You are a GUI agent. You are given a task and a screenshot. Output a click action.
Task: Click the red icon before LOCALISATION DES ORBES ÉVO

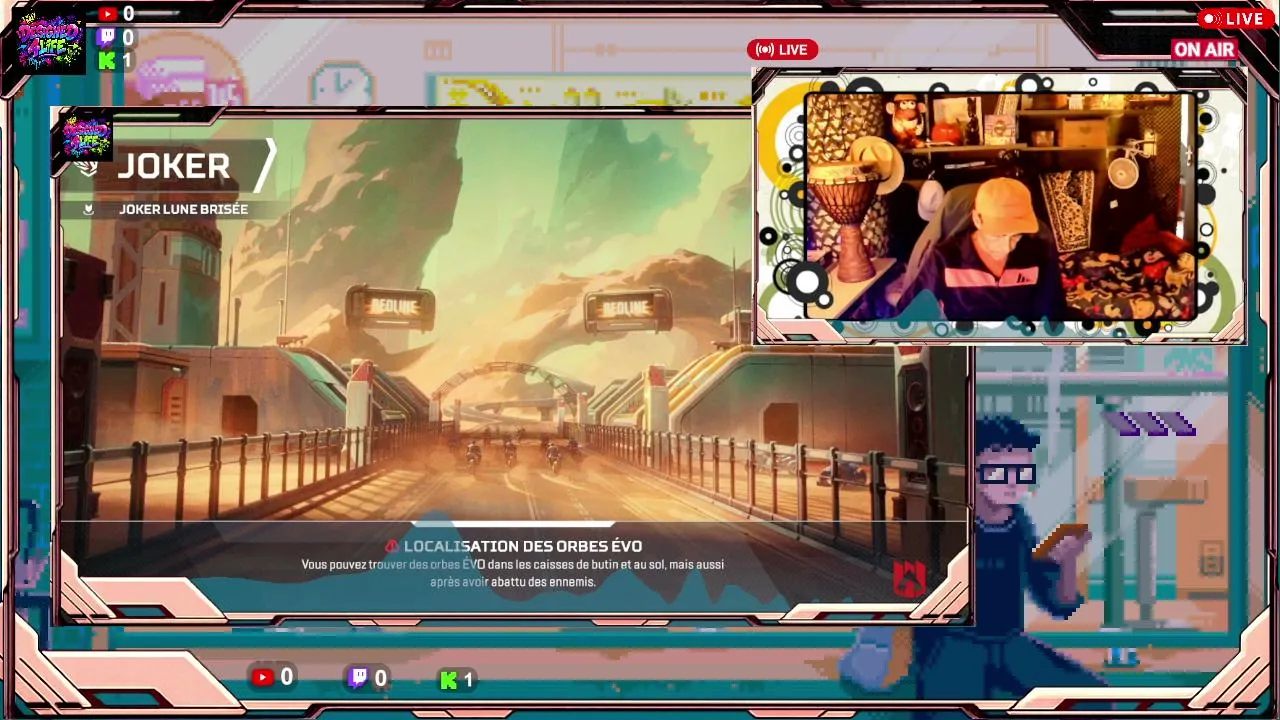[x=392, y=546]
